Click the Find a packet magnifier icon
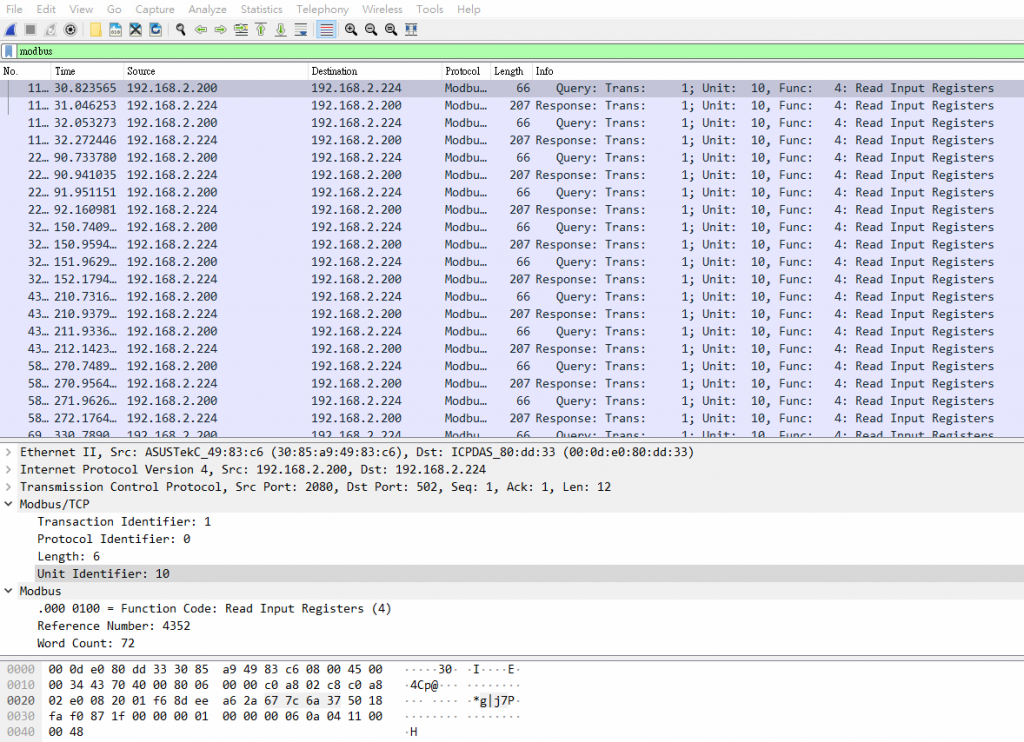This screenshot has height=742, width=1024. 181,29
